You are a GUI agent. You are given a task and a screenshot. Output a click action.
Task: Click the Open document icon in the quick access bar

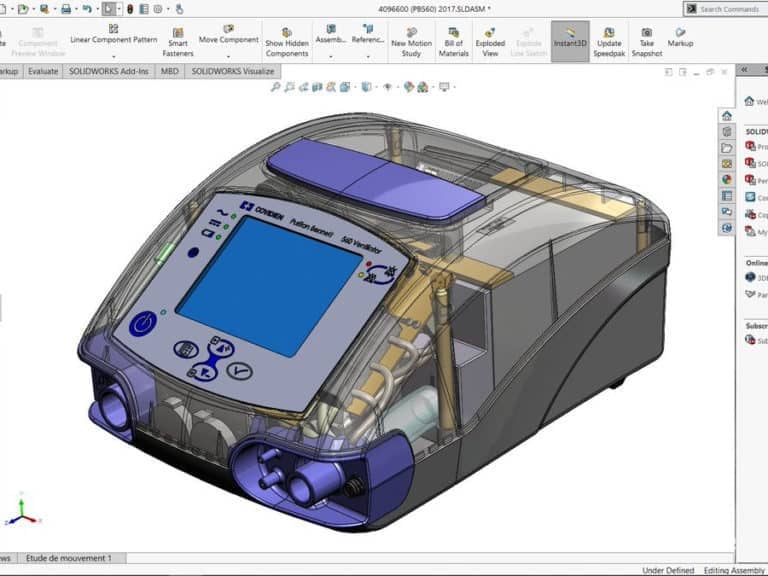[x=22, y=9]
